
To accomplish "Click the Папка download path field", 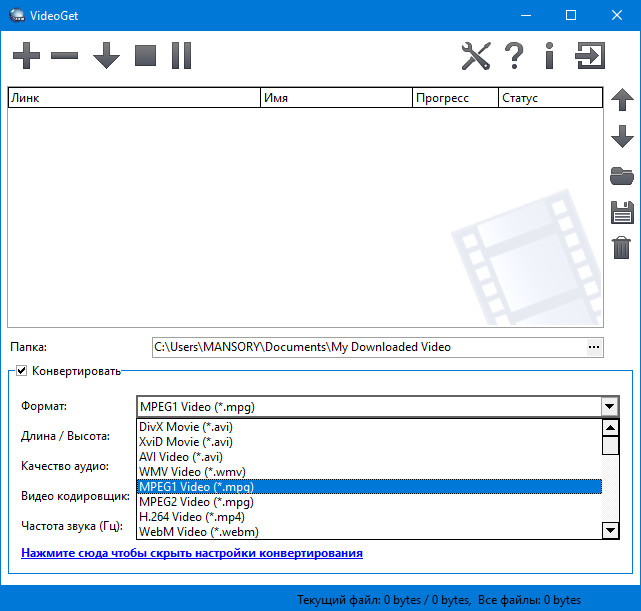I will 367,347.
